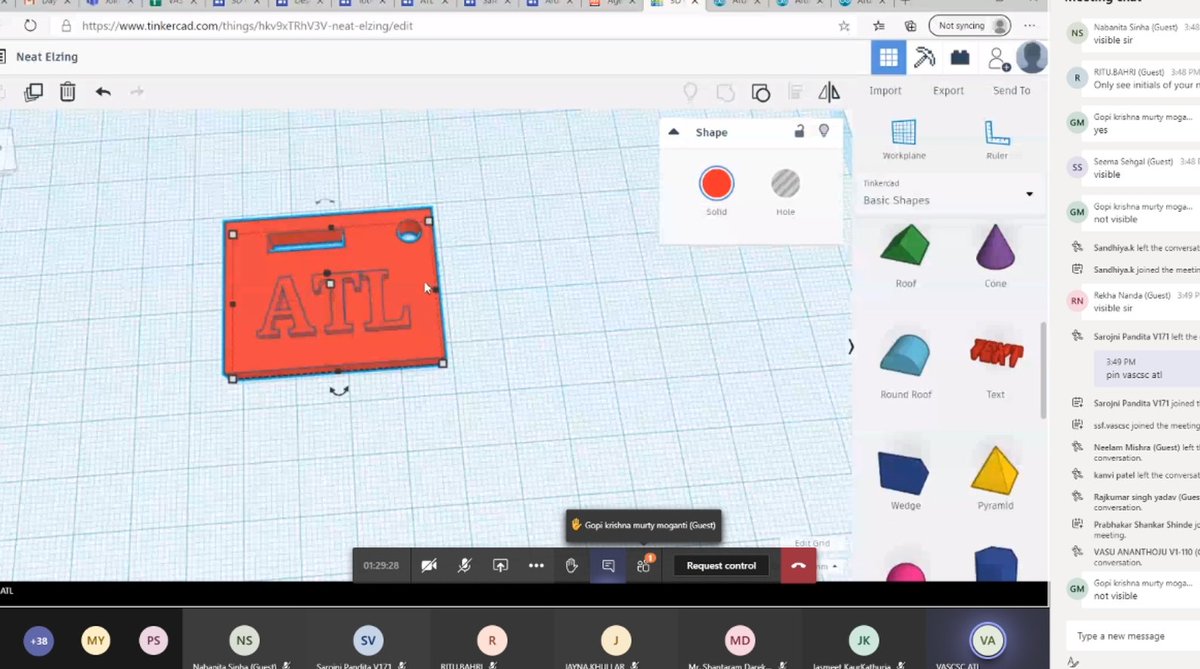This screenshot has height=669, width=1200.
Task: Click the Share content icon
Action: click(500, 566)
